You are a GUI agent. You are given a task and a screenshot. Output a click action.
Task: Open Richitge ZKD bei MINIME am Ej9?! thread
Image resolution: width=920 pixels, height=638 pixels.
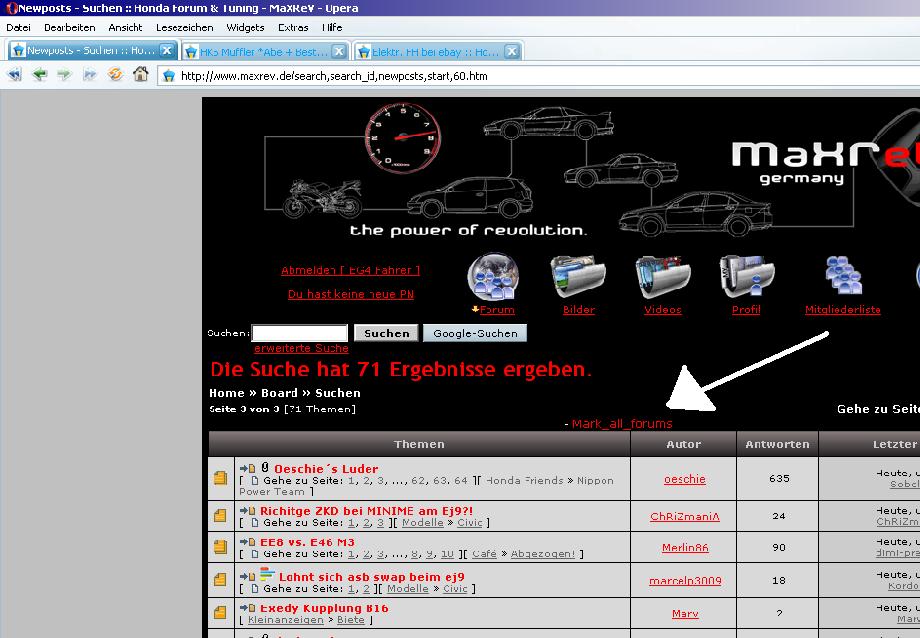366,511
